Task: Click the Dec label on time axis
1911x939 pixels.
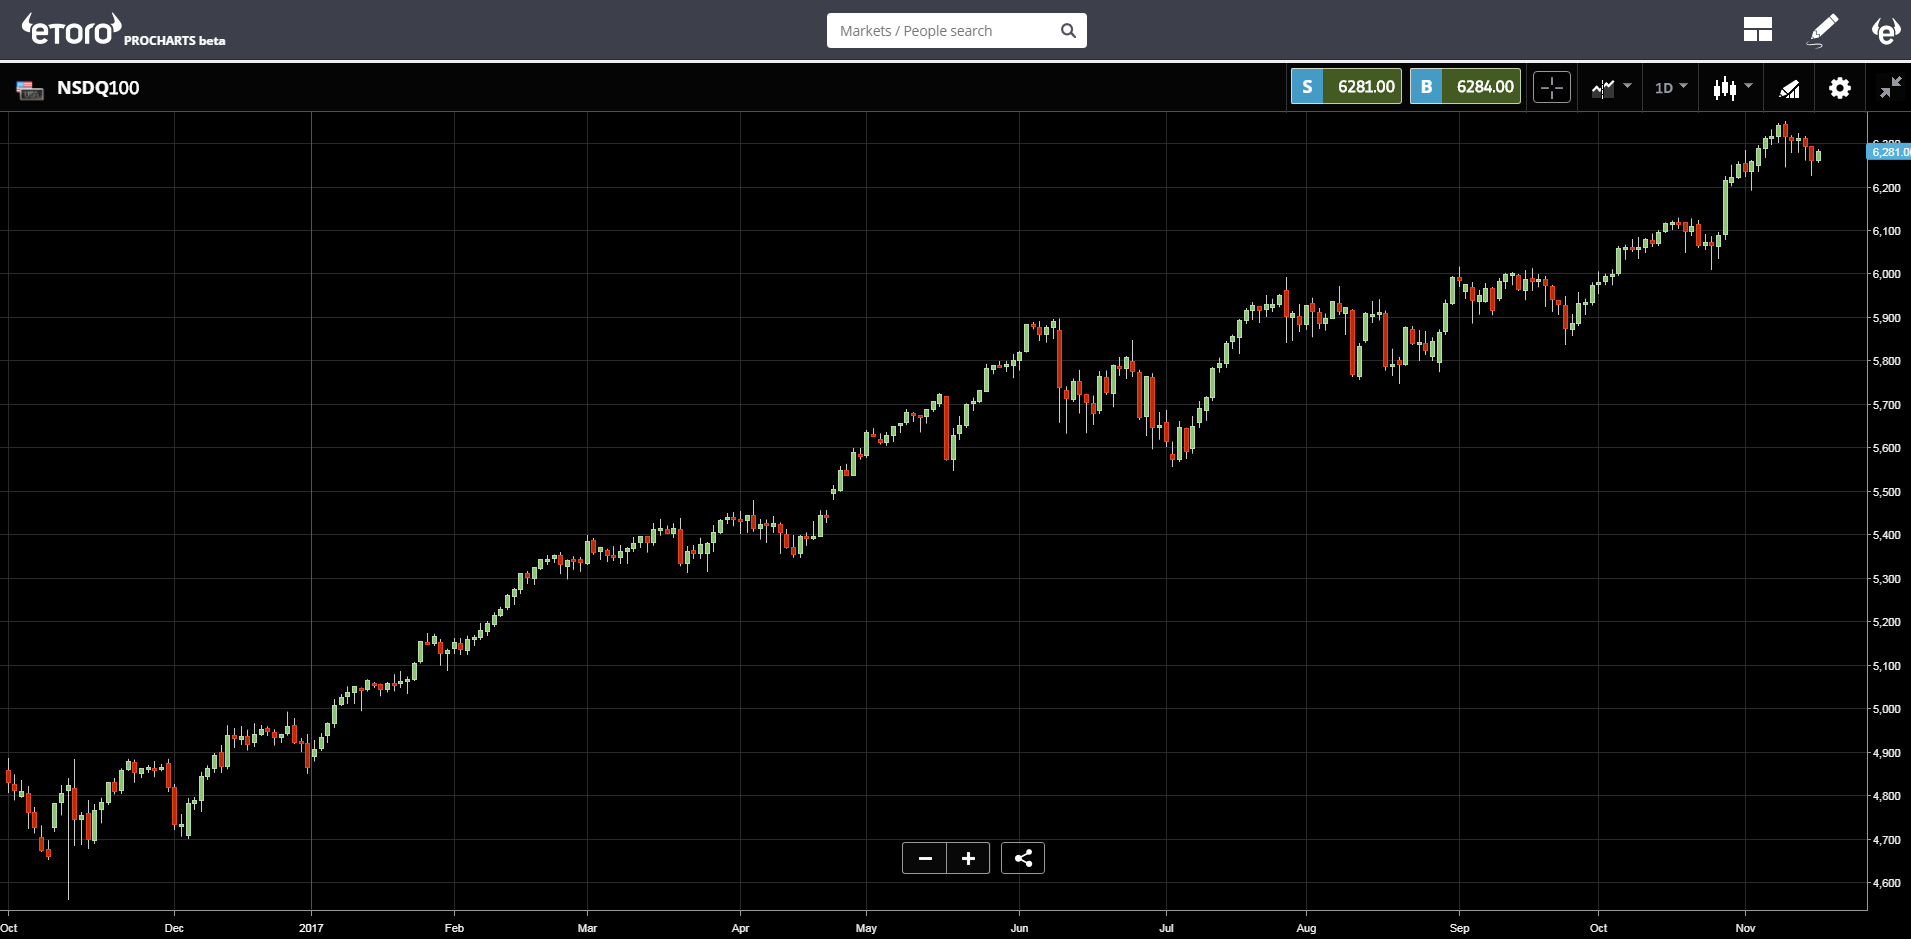Action: tap(174, 928)
